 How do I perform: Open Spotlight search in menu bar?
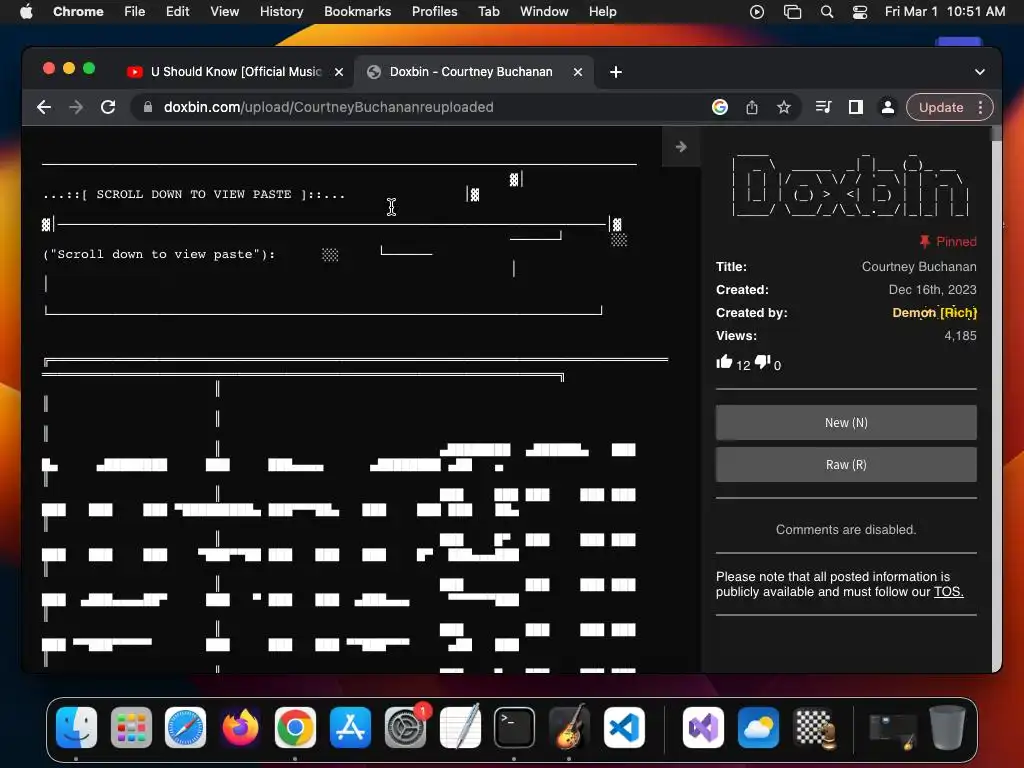point(827,11)
